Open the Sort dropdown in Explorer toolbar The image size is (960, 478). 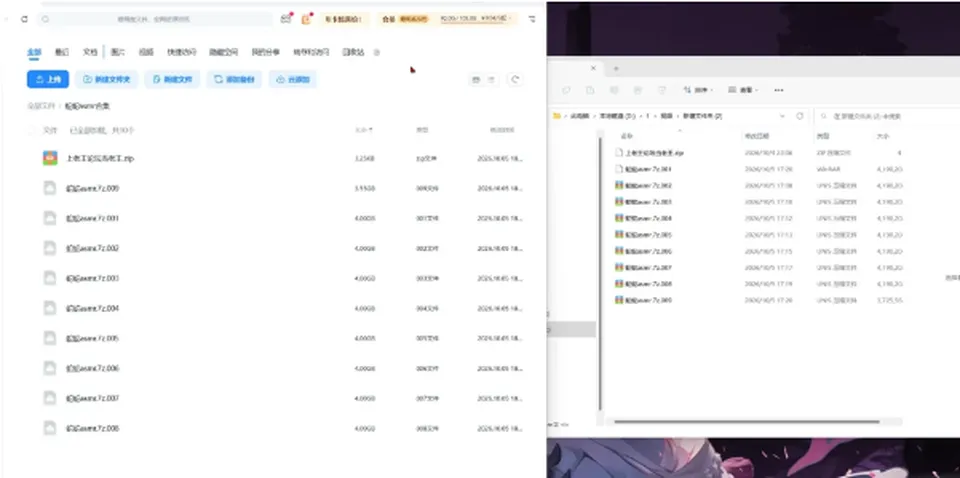[x=698, y=90]
